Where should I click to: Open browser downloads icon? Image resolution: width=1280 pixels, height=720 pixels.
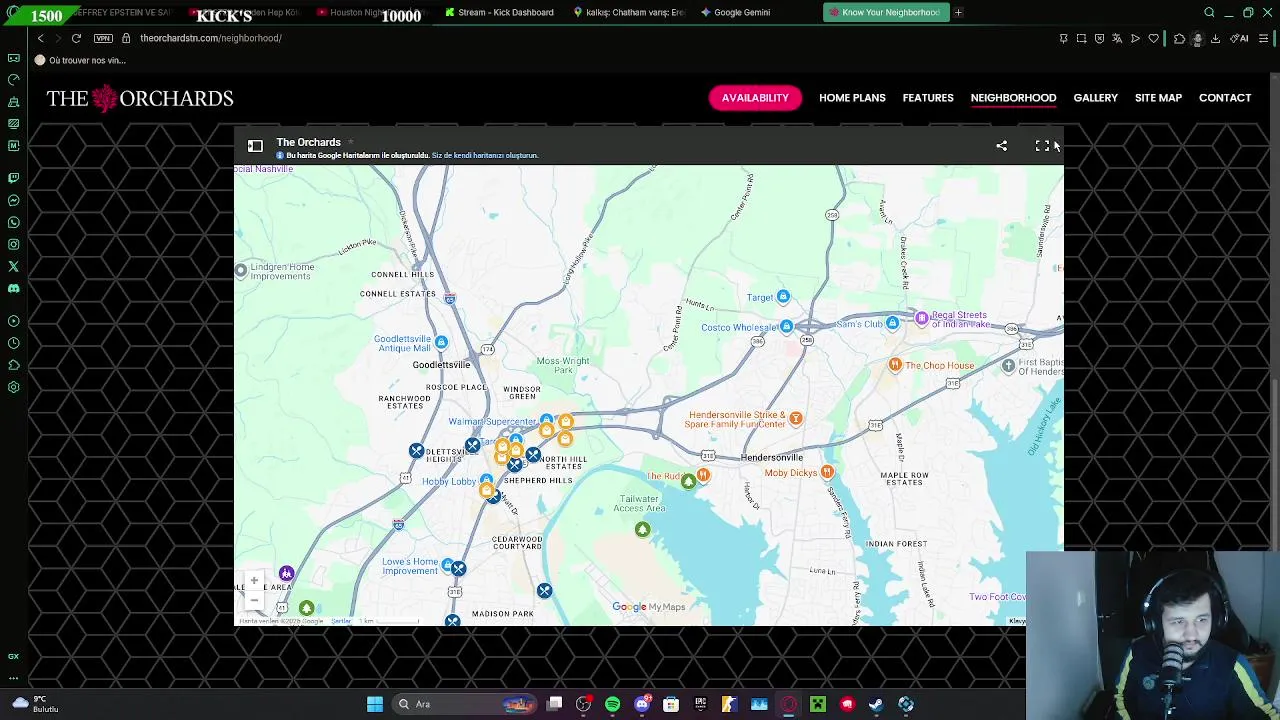pos(1215,38)
